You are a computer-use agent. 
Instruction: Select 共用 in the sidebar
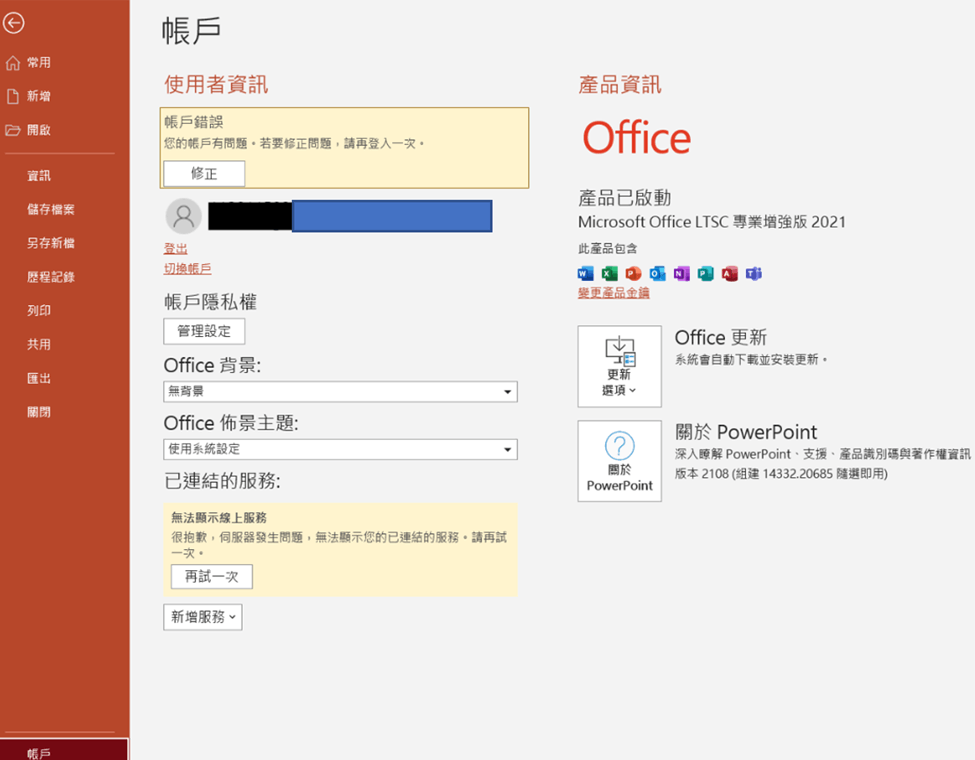tap(39, 345)
